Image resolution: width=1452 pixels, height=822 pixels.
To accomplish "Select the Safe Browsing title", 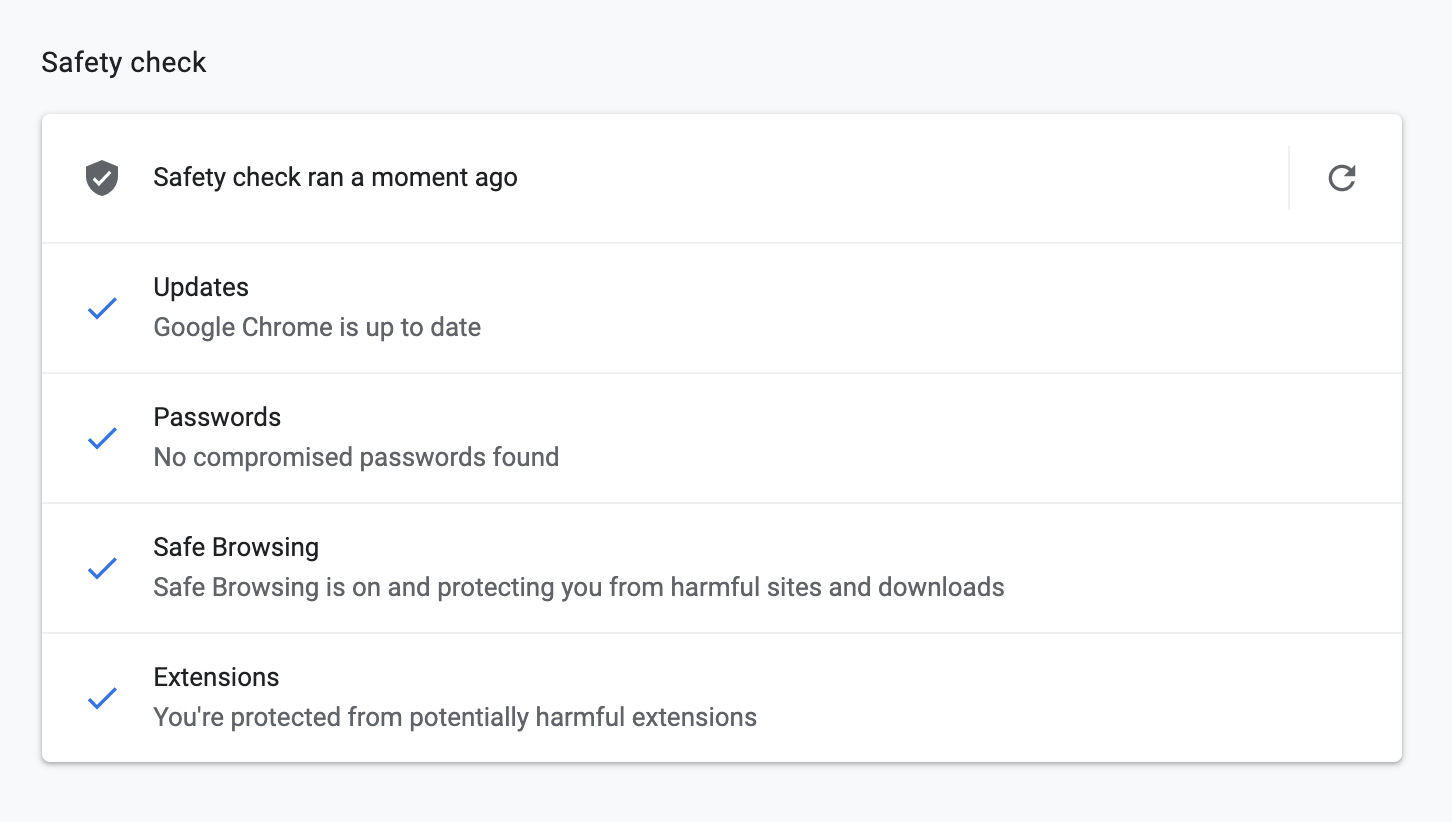I will [x=236, y=548].
